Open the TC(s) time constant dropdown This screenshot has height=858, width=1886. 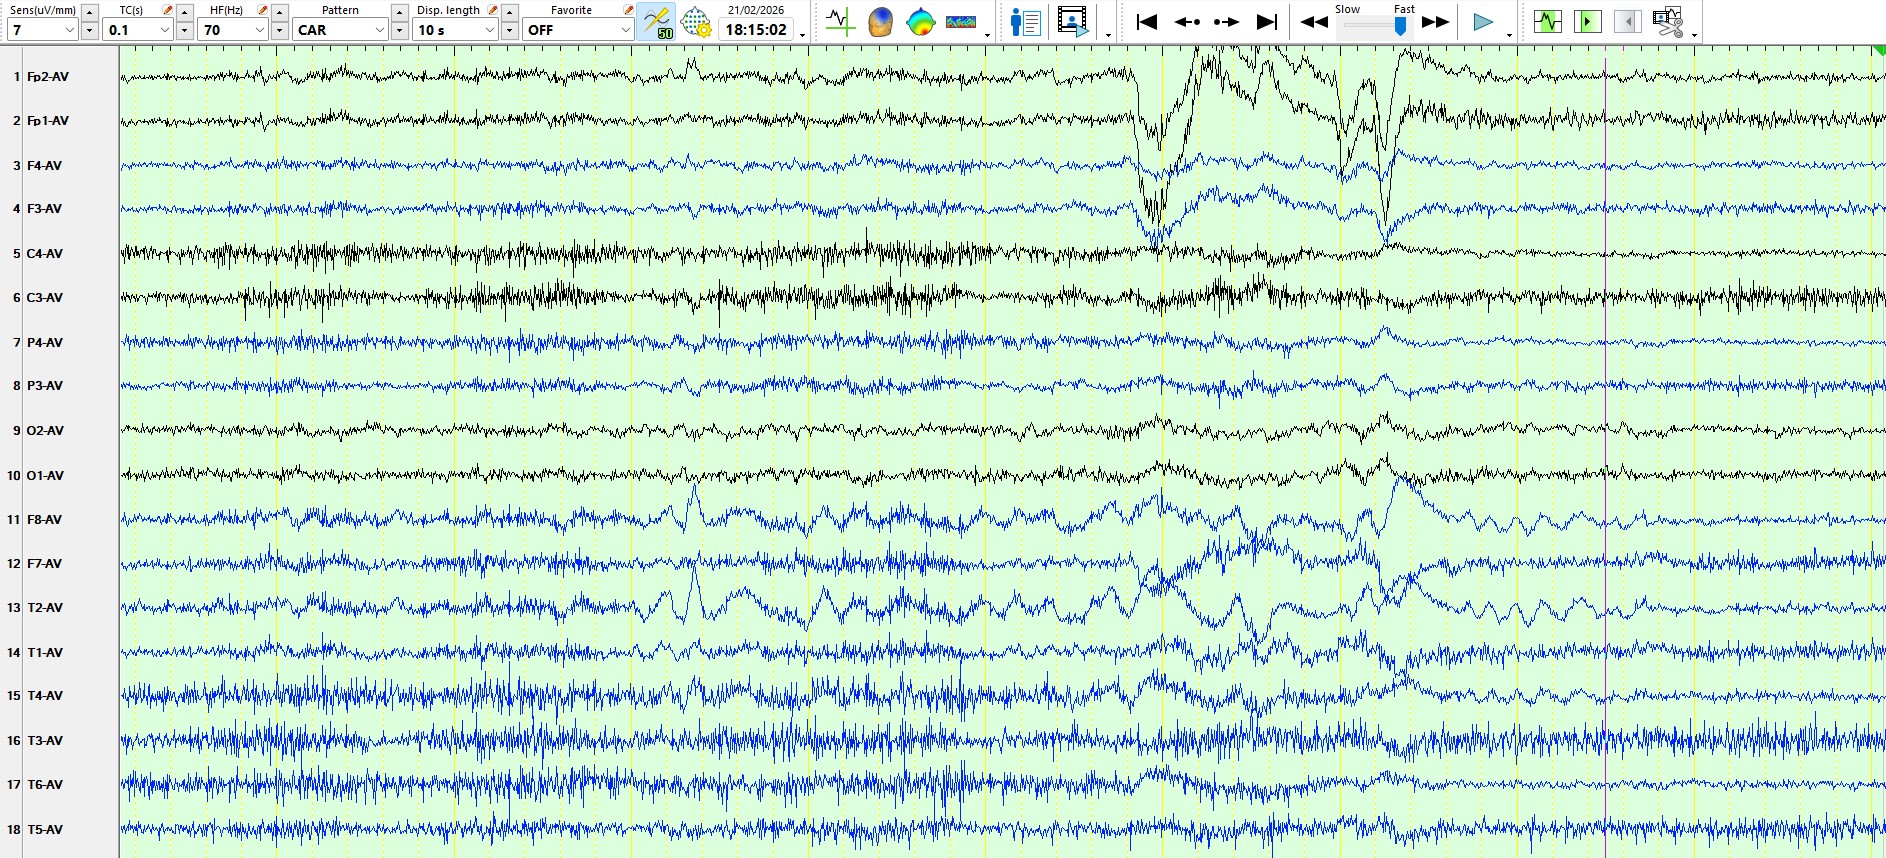[138, 30]
